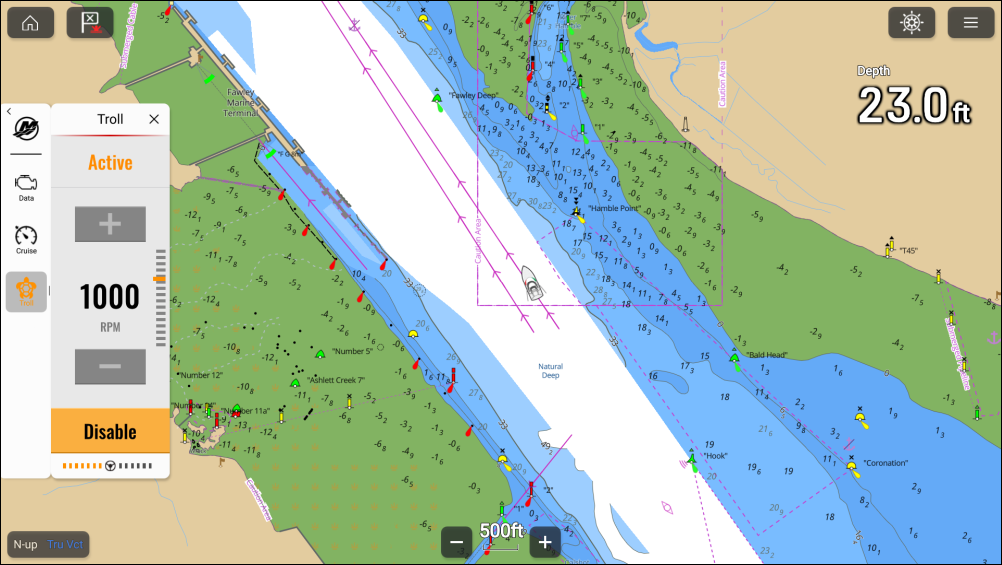
Task: Zoom out the chart
Action: click(457, 543)
